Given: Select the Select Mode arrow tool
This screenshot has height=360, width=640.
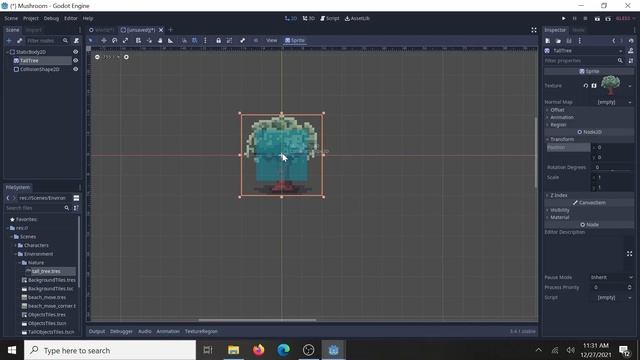Looking at the screenshot, I should tap(91, 40).
